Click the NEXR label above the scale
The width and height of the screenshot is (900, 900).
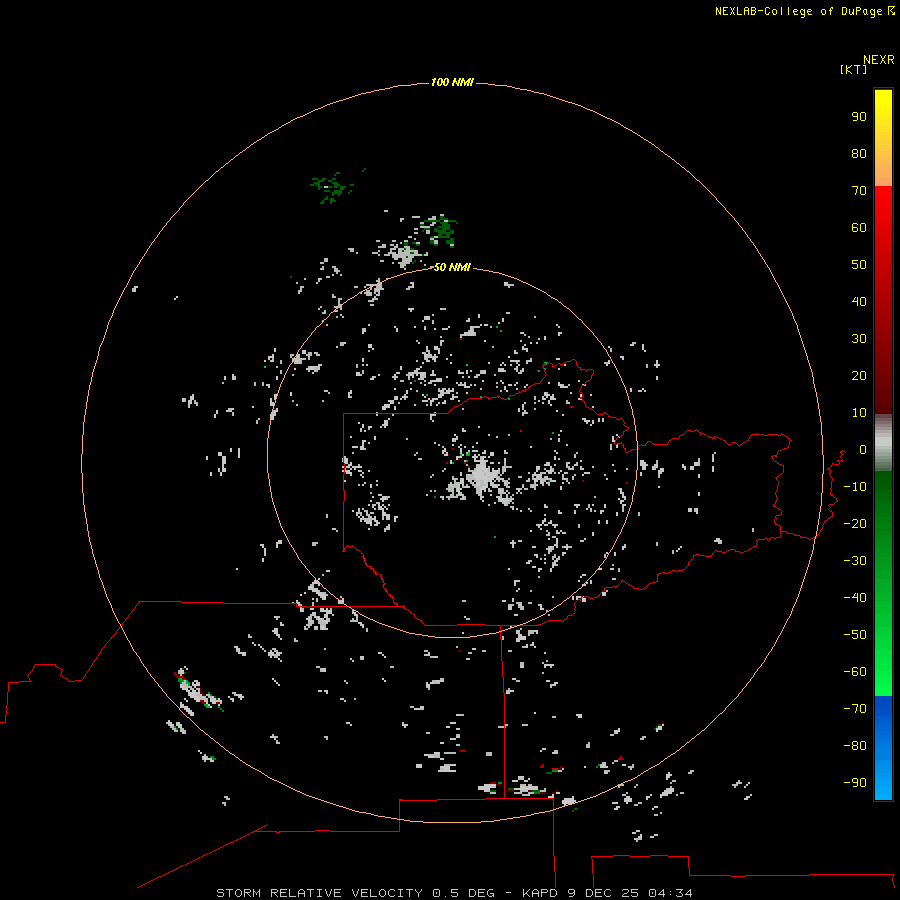tap(878, 60)
